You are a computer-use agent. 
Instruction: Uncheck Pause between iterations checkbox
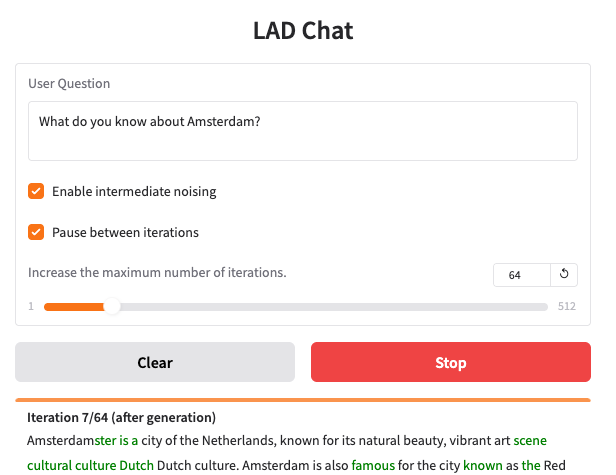(36, 232)
